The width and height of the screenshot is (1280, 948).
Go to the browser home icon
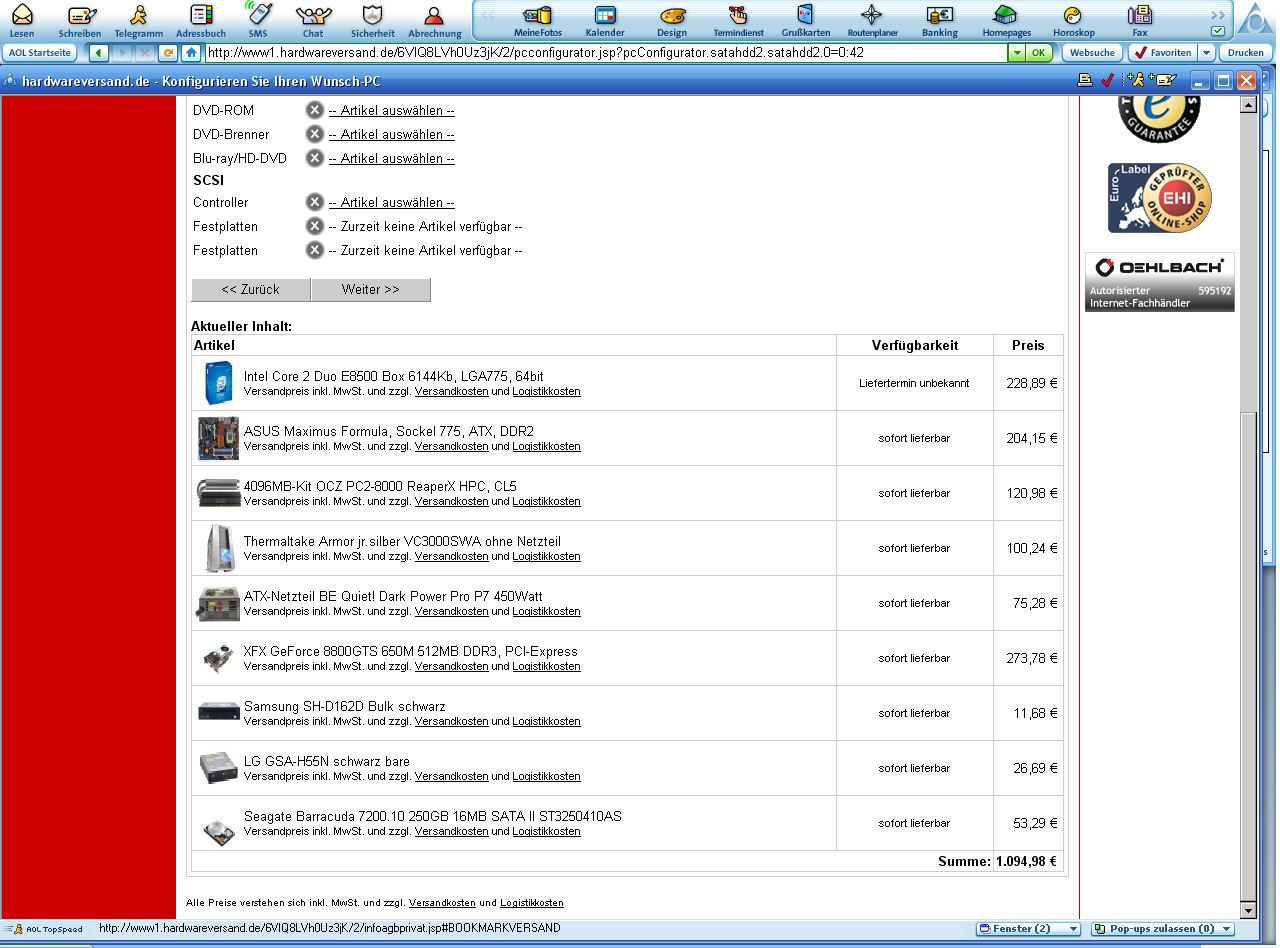[x=190, y=53]
